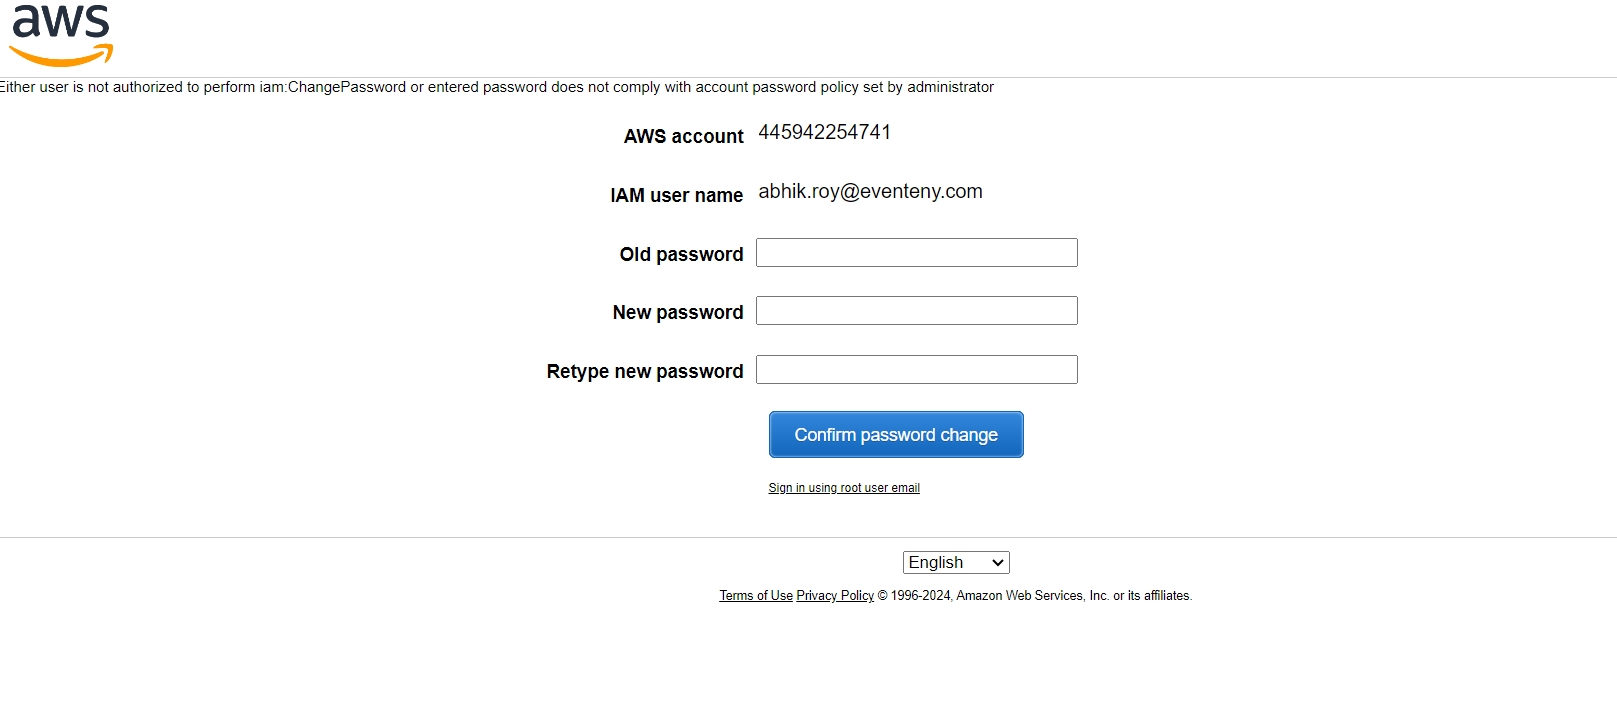Screen dimensions: 1617x717
Task: Expand language selector via its chevron arrow
Action: click(x=997, y=563)
